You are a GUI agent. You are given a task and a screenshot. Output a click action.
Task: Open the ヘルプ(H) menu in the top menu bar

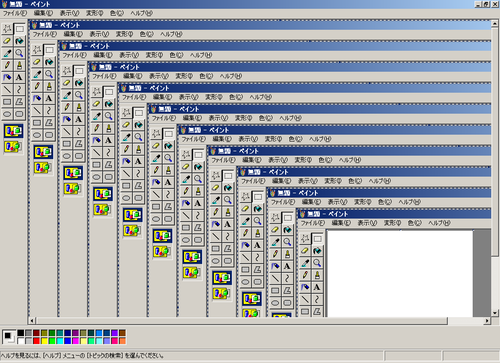(141, 13)
